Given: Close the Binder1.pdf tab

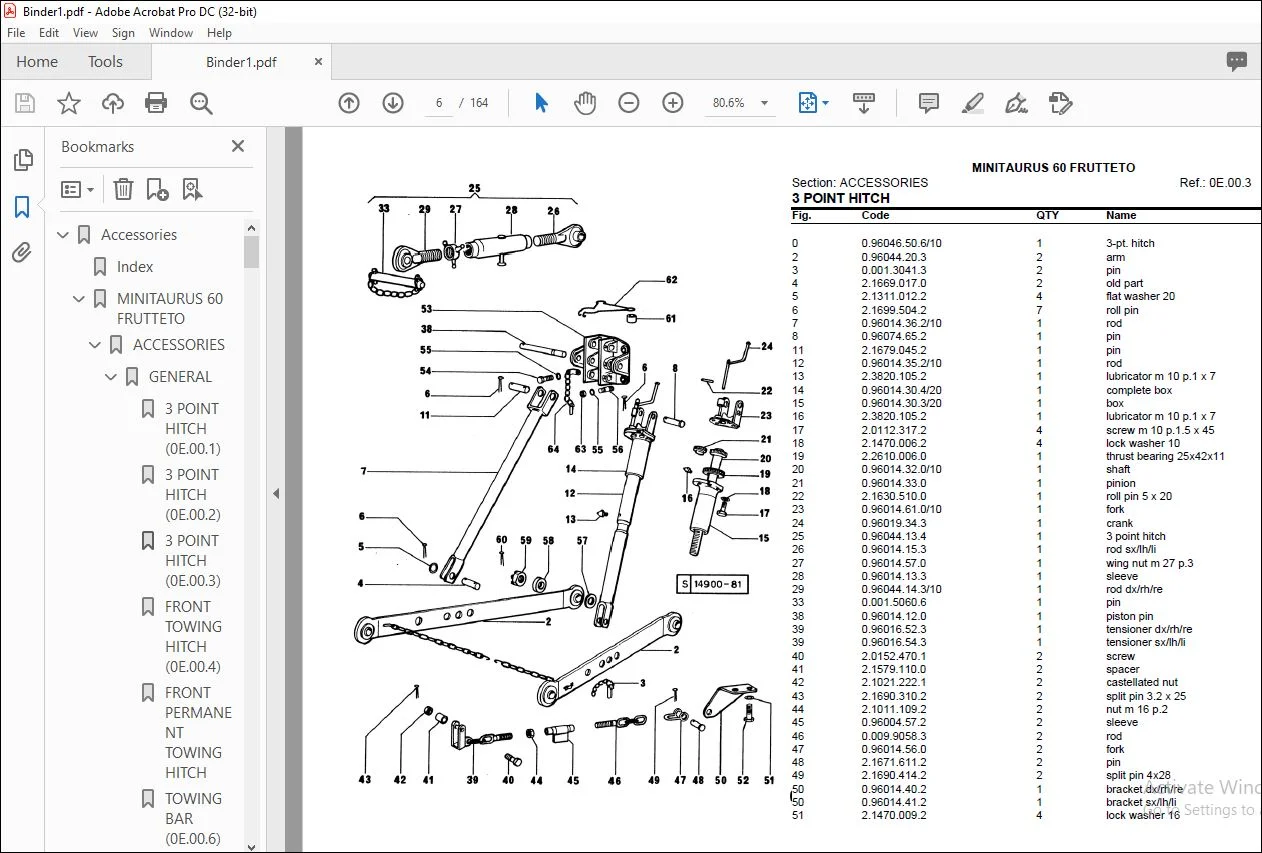Looking at the screenshot, I should pyautogui.click(x=318, y=62).
